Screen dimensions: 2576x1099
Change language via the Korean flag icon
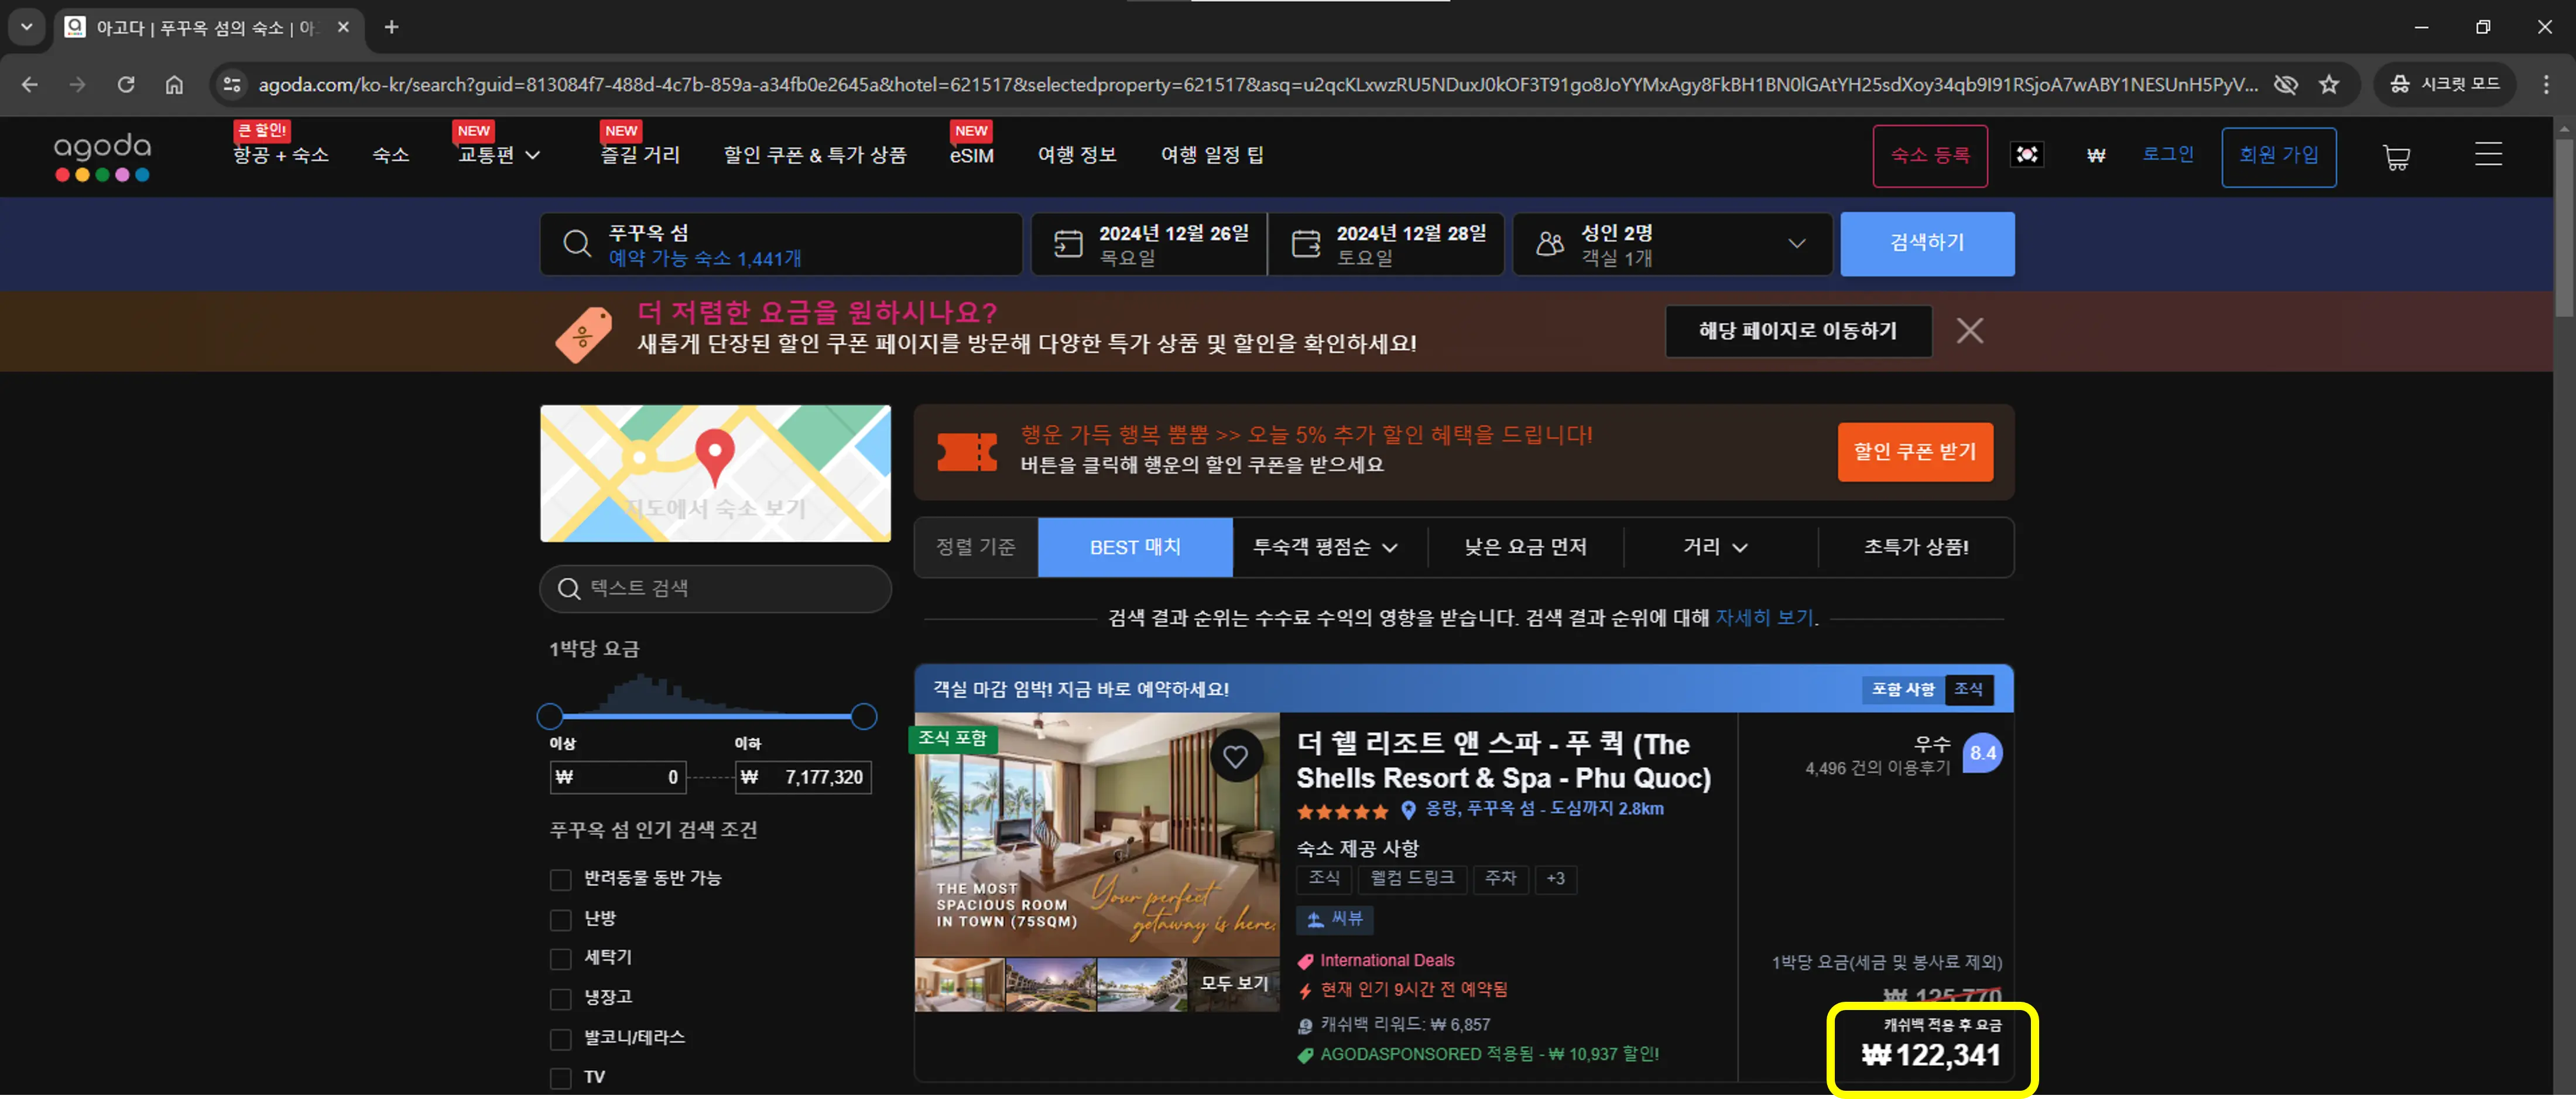2027,155
